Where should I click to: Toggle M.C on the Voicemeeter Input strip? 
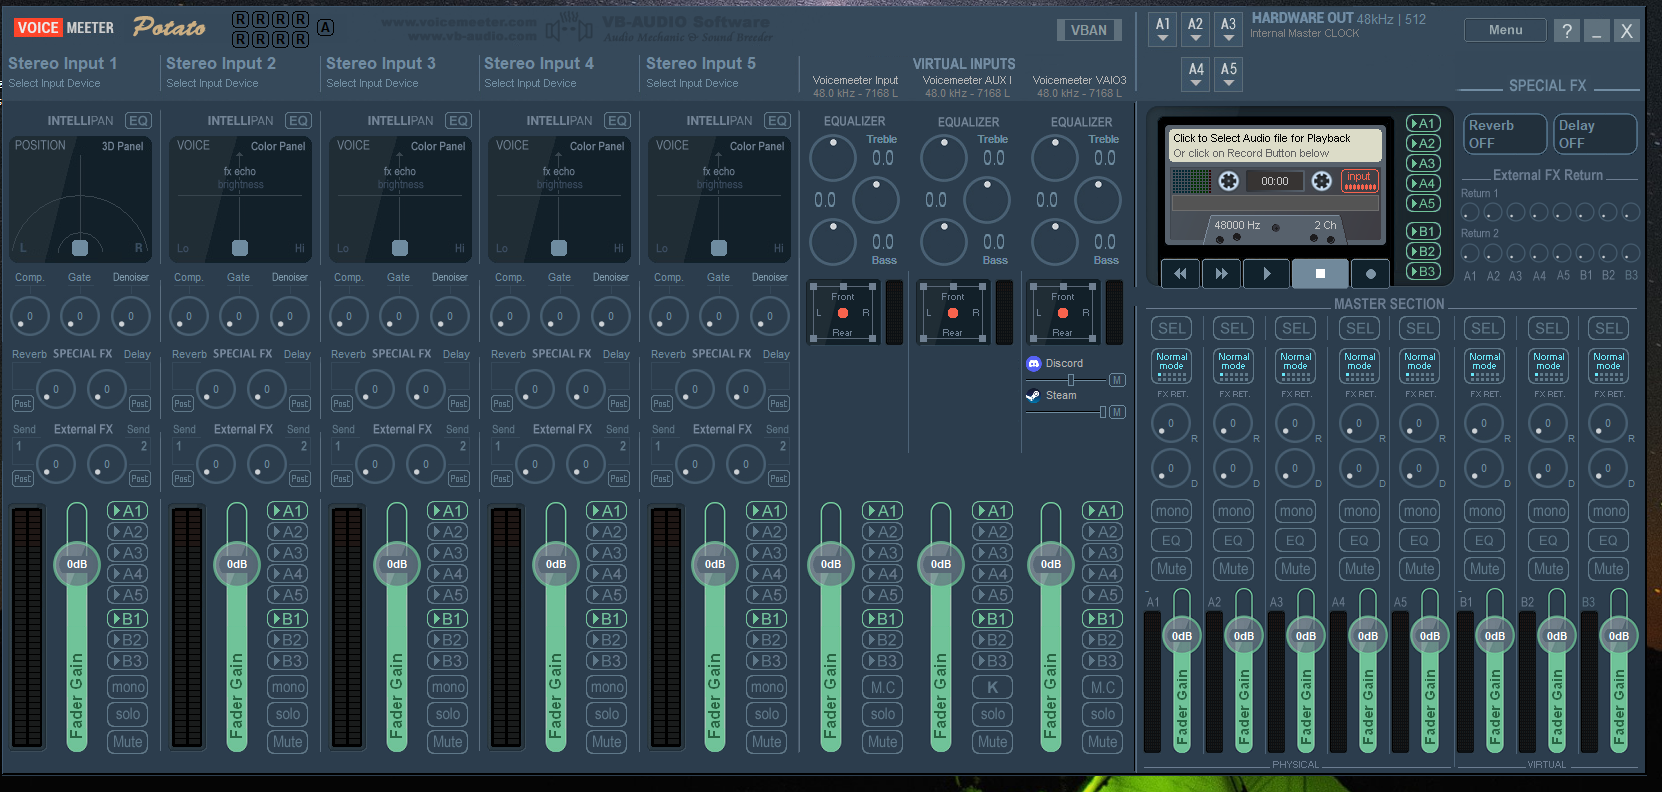click(x=883, y=687)
